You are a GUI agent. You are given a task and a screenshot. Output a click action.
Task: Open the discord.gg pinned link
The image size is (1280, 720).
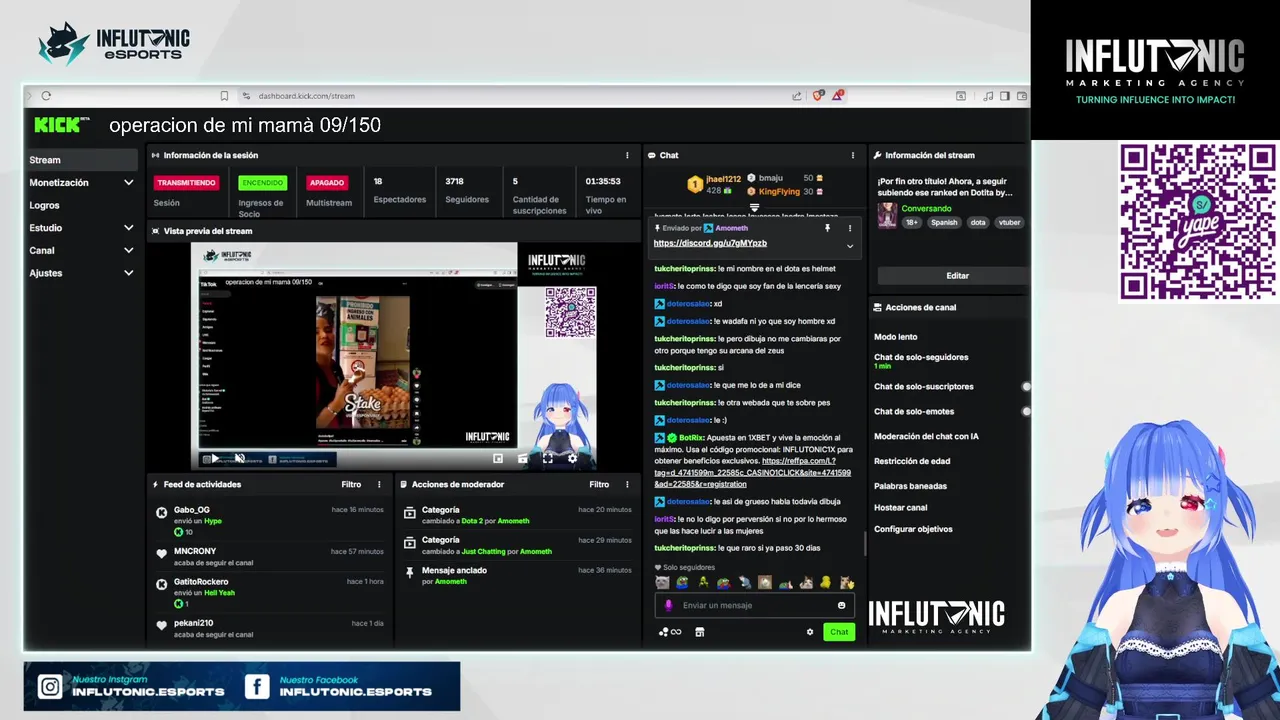coord(710,243)
